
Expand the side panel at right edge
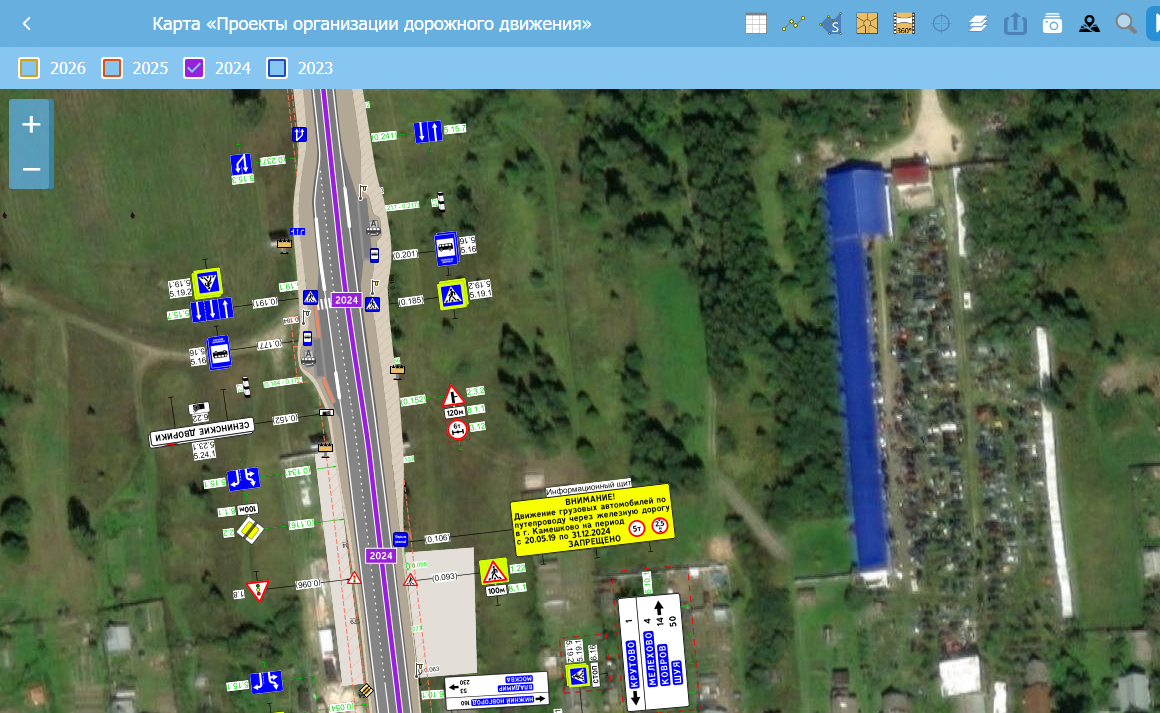pyautogui.click(x=1152, y=24)
